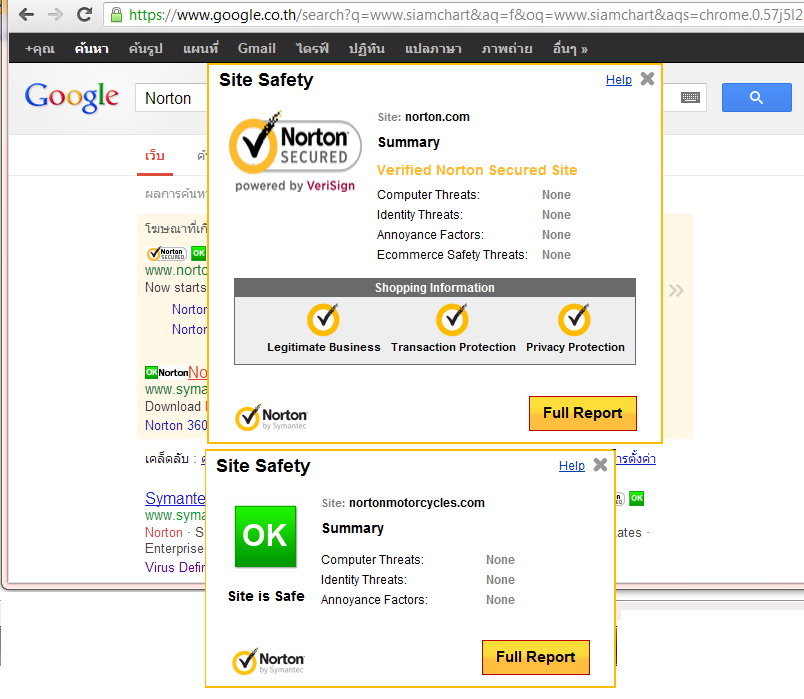Click the browser back arrow
The image size is (804, 699).
(x=26, y=14)
